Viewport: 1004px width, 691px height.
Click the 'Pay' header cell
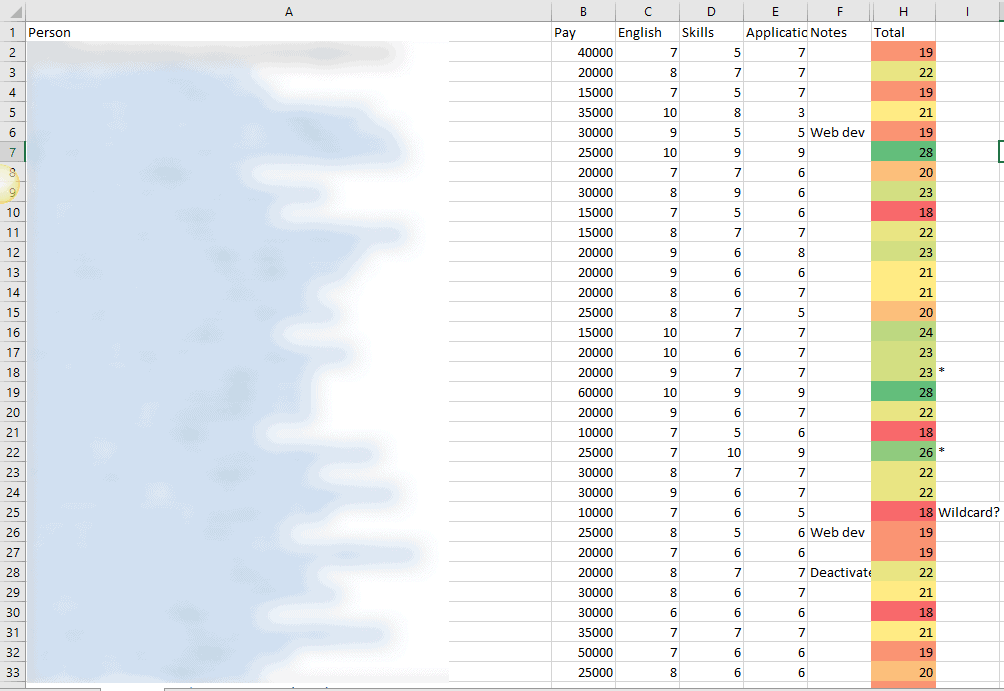[x=583, y=32]
